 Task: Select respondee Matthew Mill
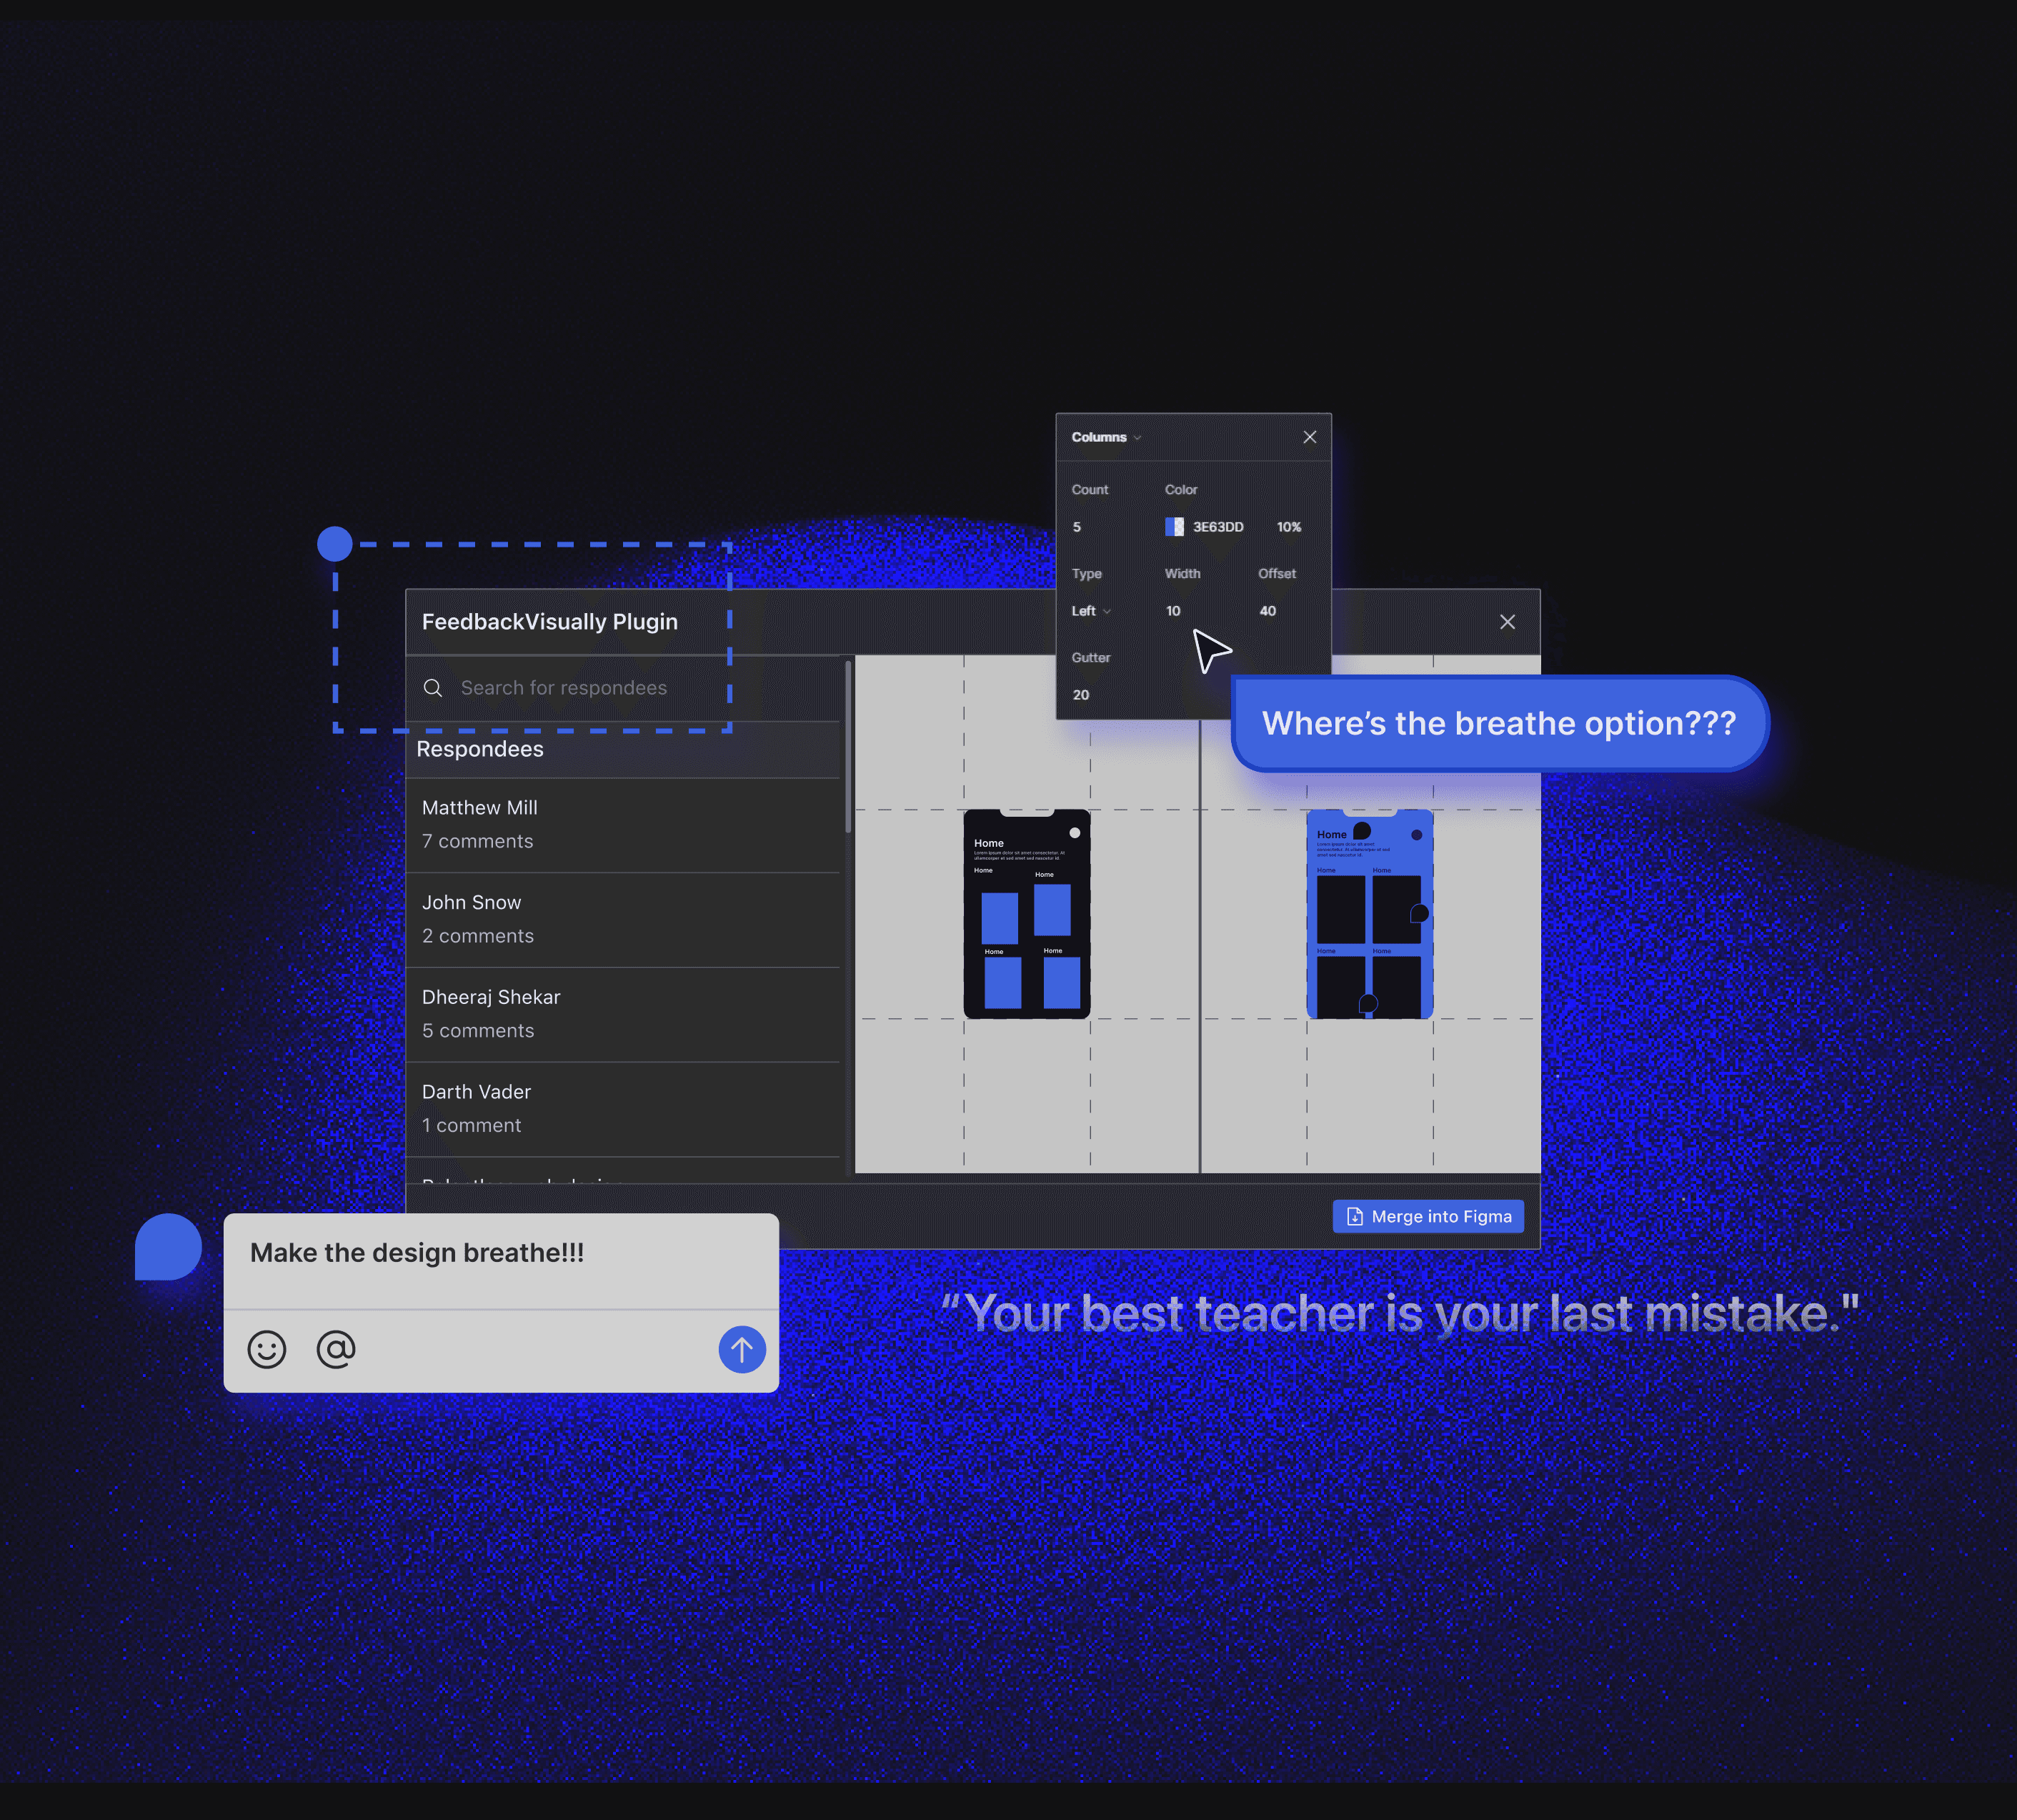point(623,825)
